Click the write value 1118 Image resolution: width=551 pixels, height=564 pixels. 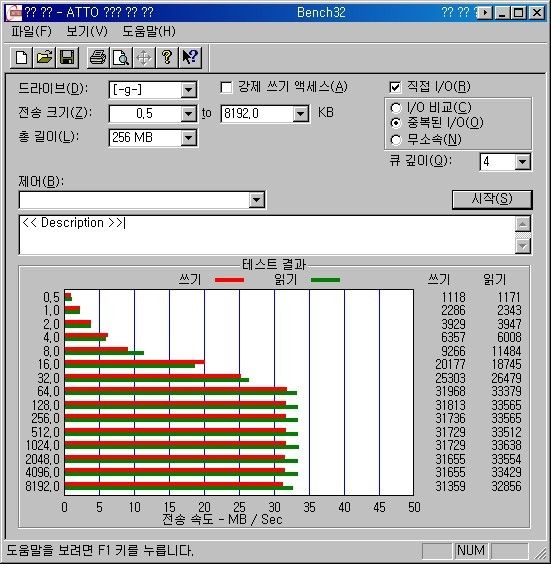(x=454, y=297)
